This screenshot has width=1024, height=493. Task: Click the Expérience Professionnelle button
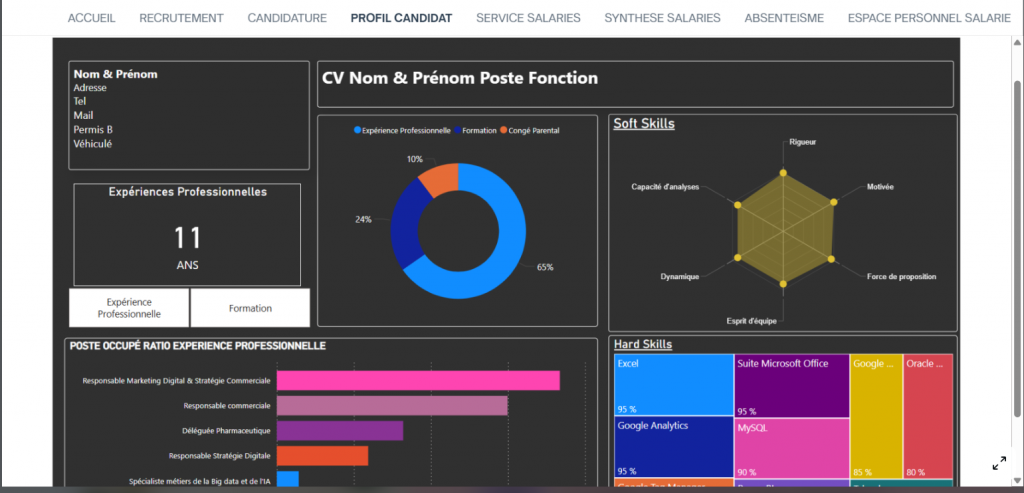(x=129, y=308)
